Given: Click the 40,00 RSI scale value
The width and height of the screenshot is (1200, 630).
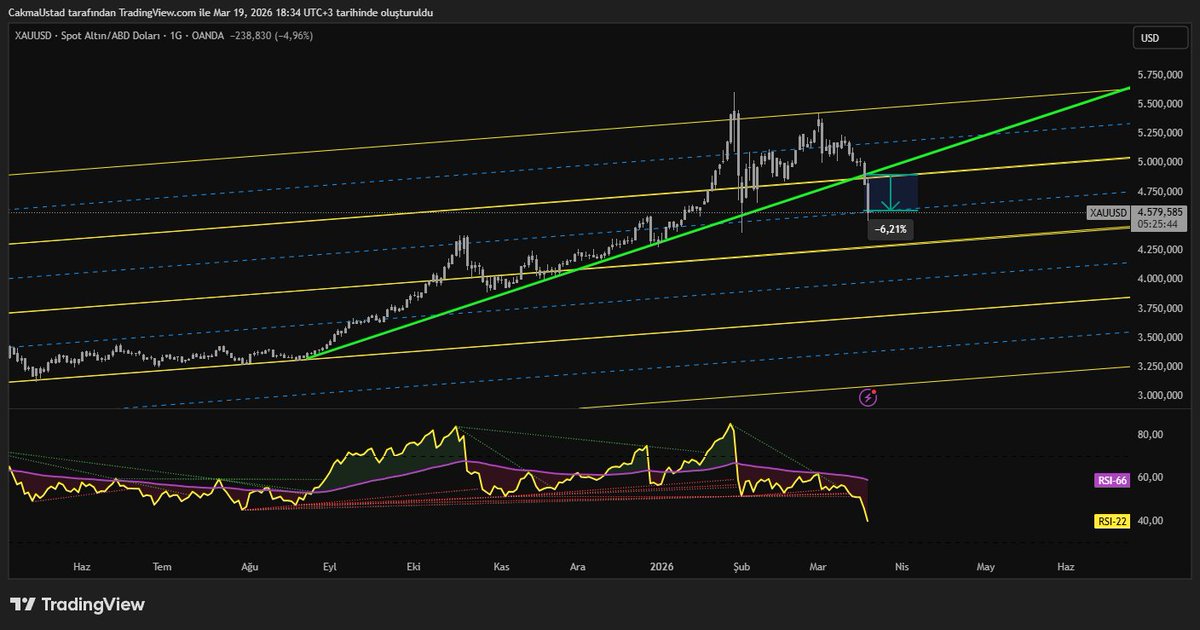Looking at the screenshot, I should pos(1149,521).
